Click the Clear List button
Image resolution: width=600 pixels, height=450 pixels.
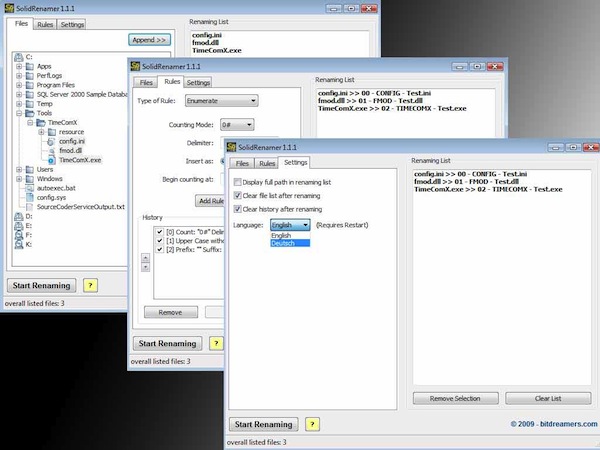(548, 398)
